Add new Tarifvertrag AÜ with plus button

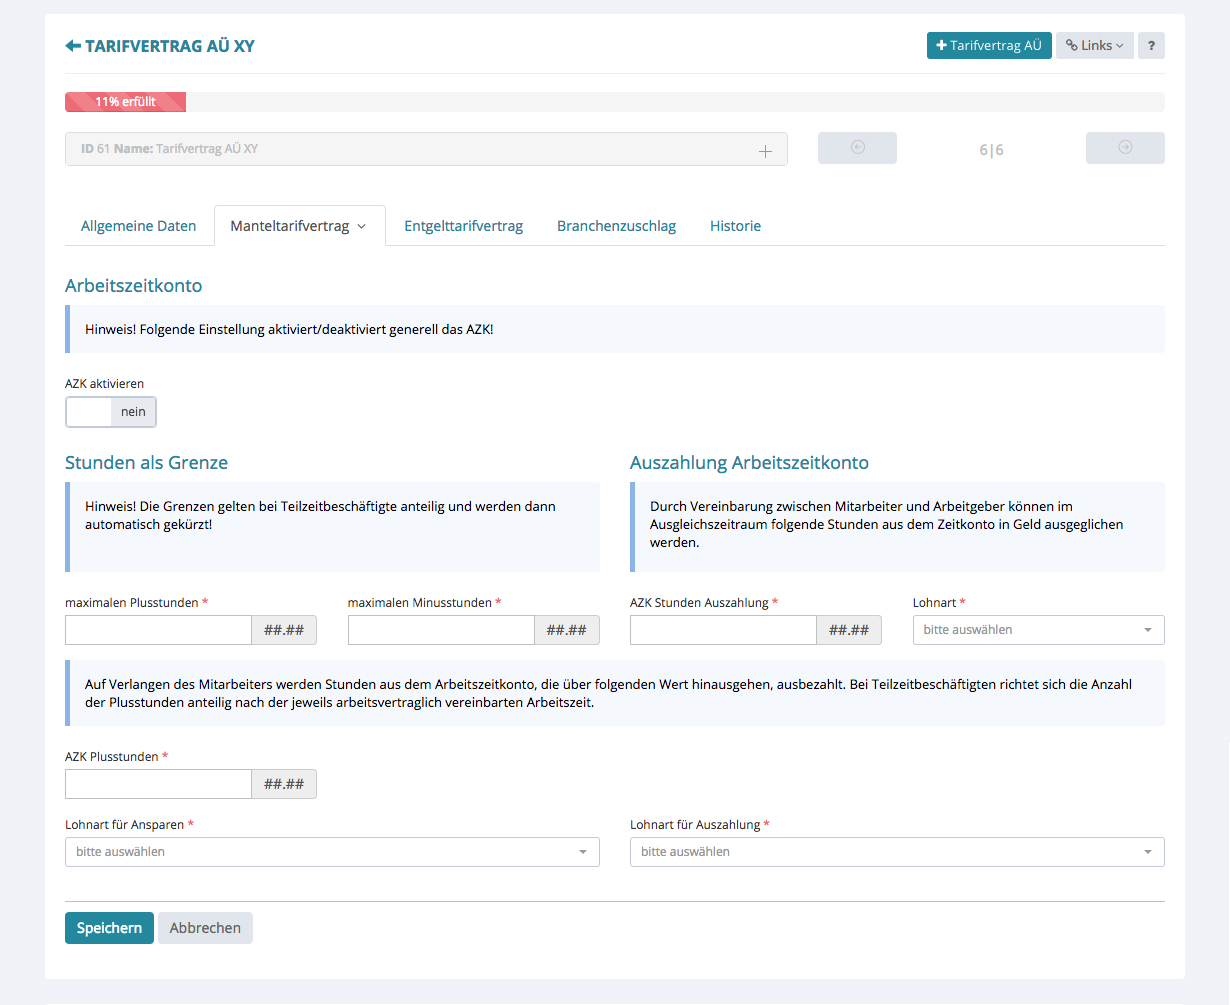(x=988, y=46)
